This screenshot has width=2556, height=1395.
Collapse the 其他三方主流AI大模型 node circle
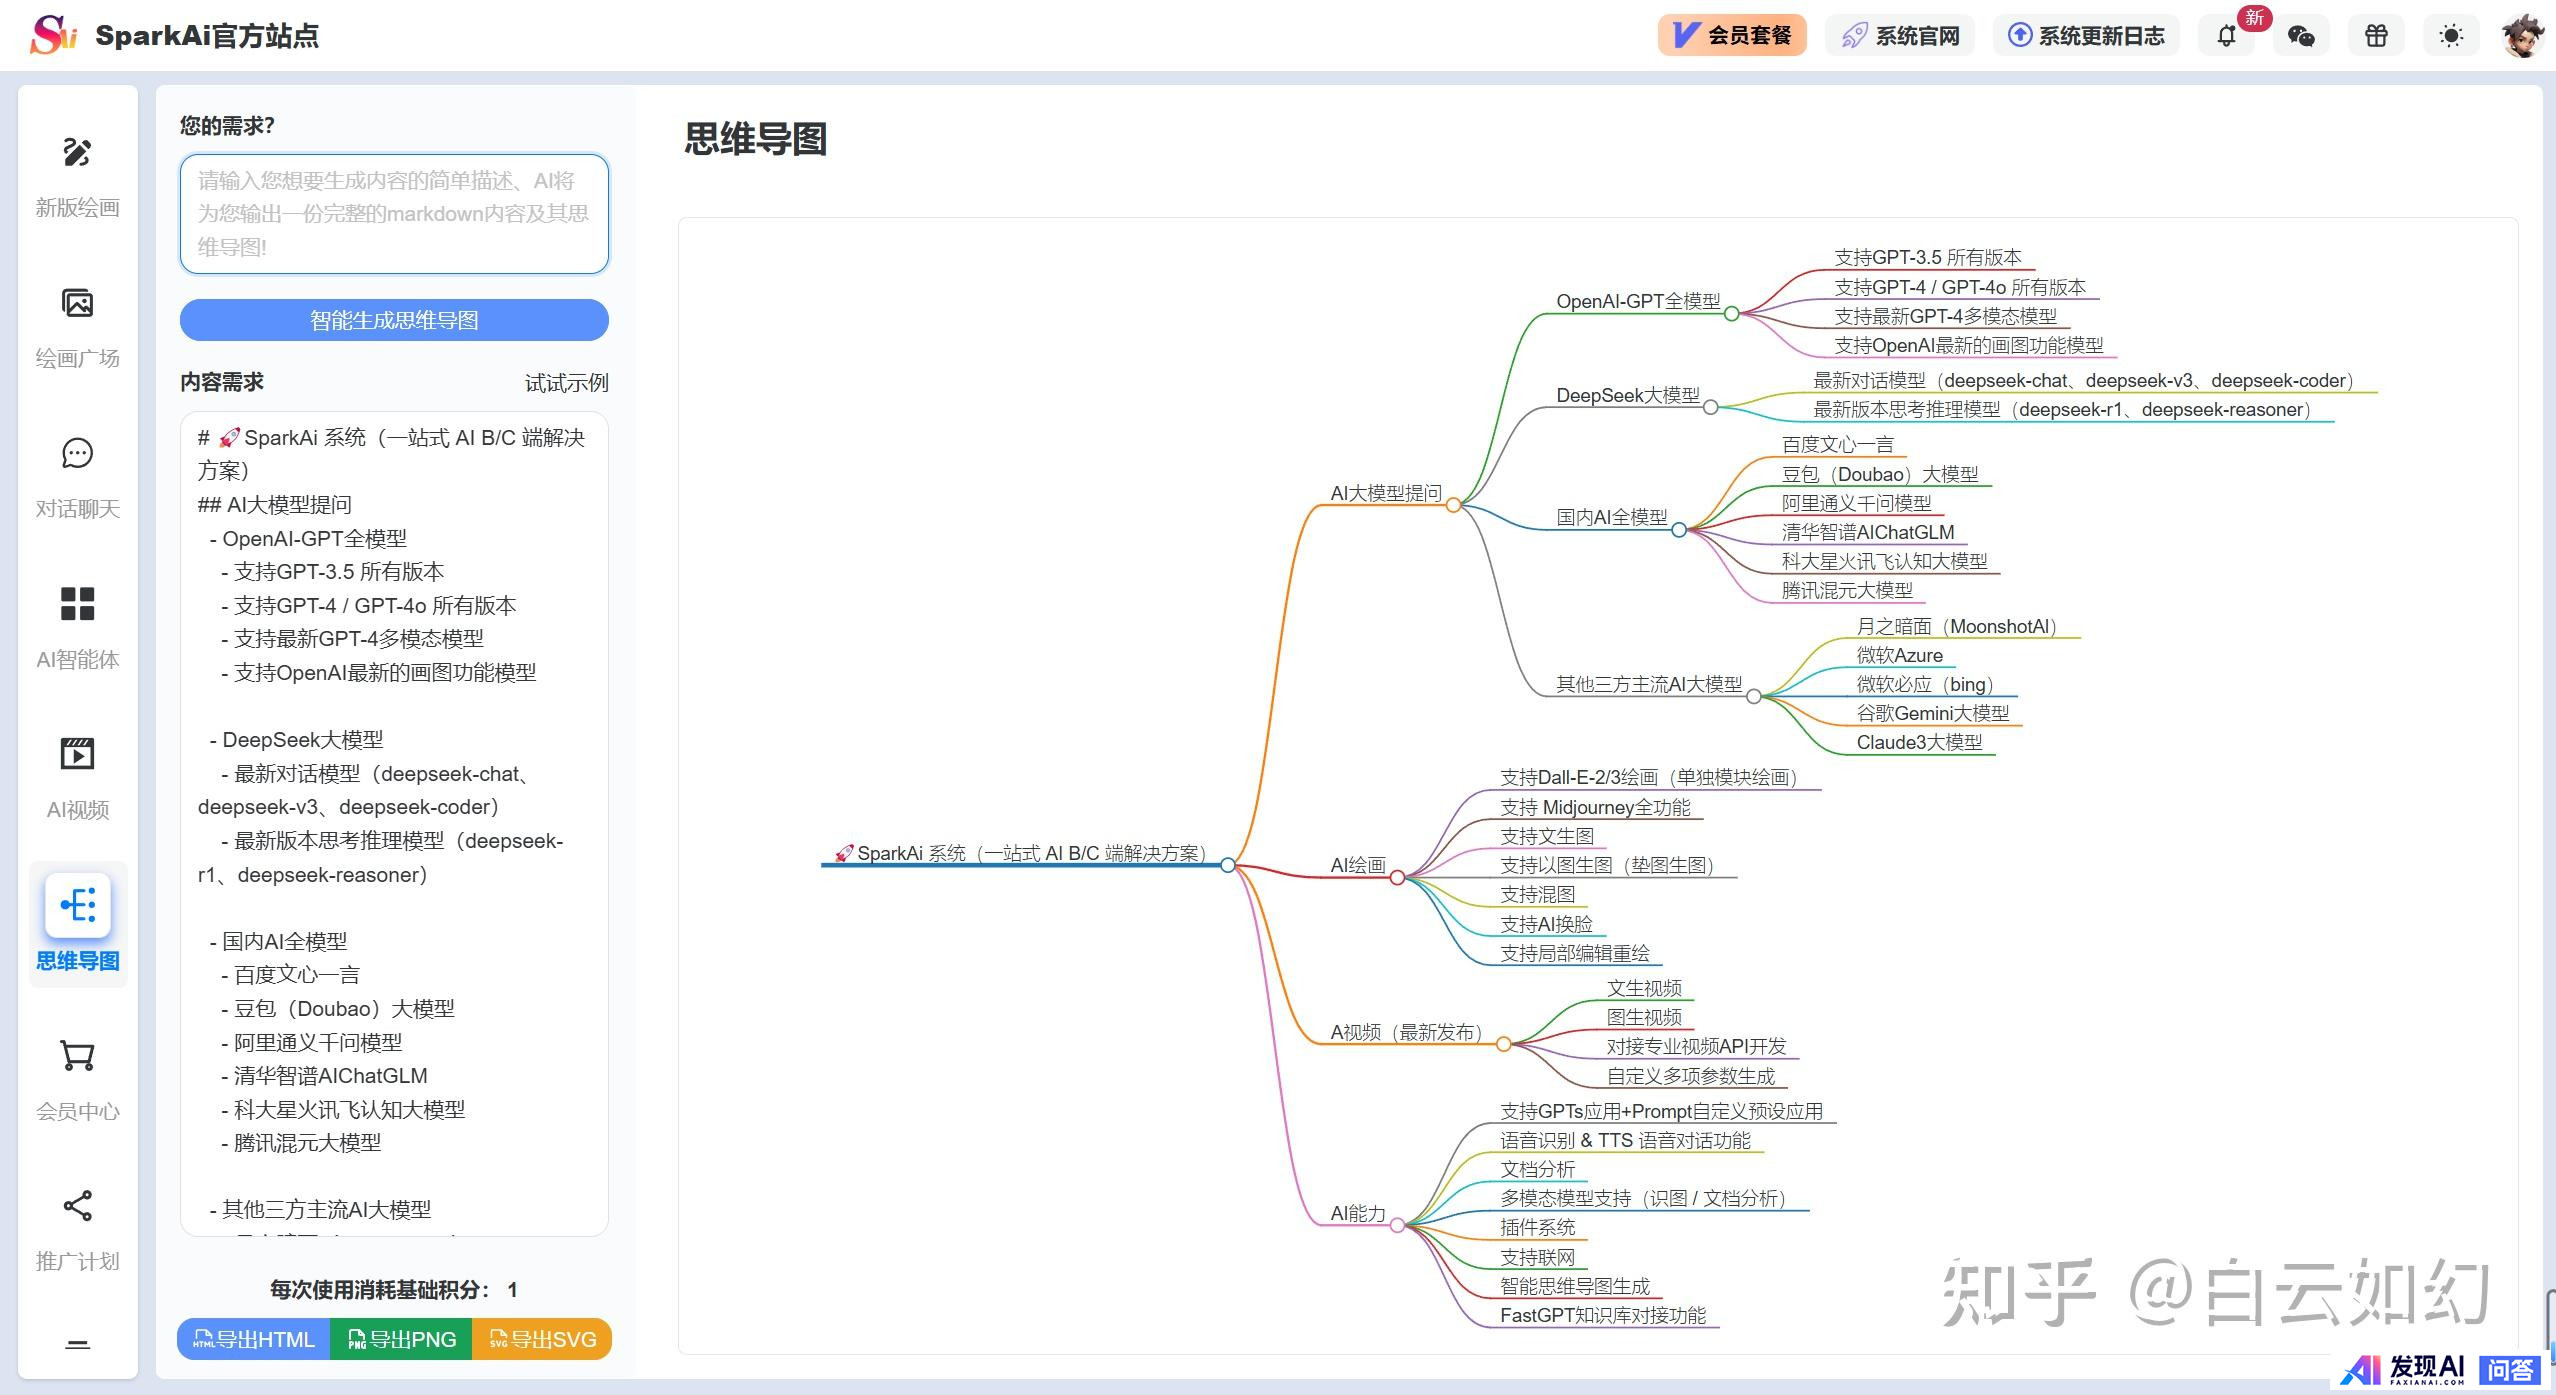(x=1753, y=696)
